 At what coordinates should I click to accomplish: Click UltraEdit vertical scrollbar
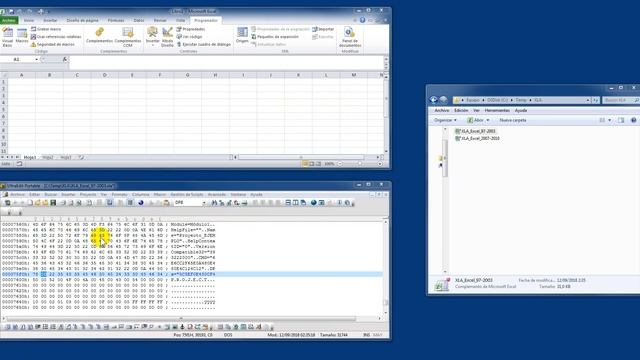[x=386, y=267]
